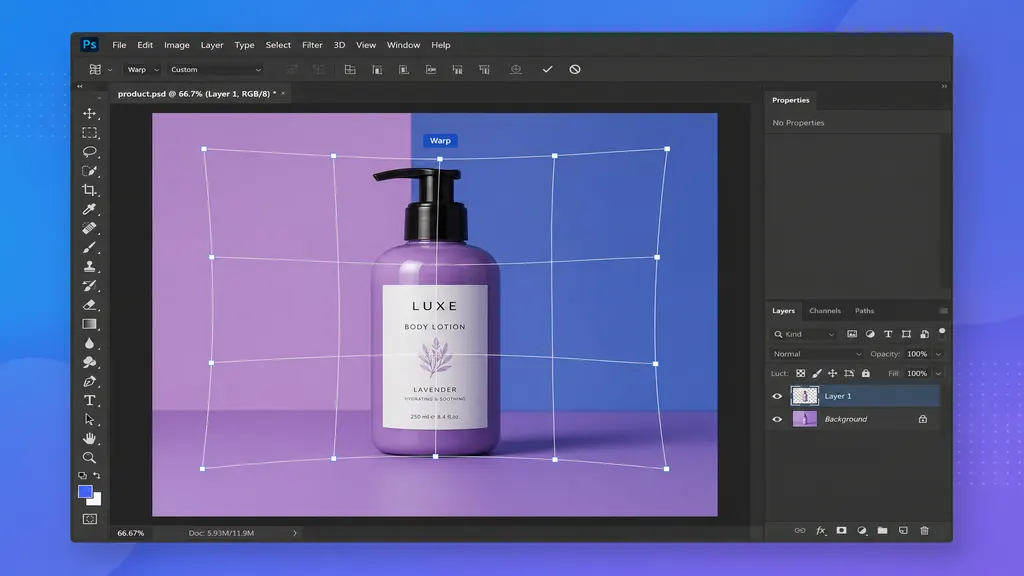Open the Warp transform mode dropdown

pos(142,69)
